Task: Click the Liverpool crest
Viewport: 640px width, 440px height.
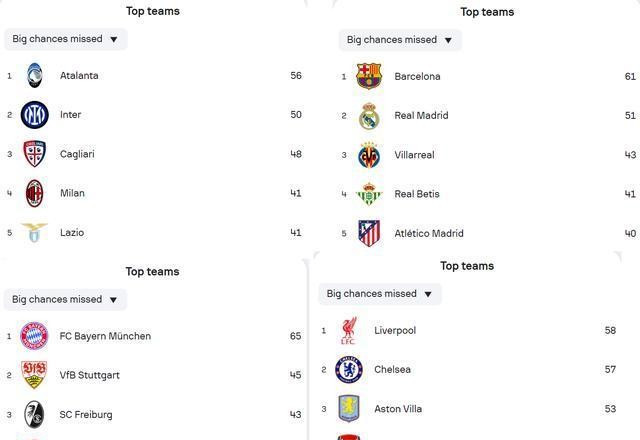Action: coord(349,331)
